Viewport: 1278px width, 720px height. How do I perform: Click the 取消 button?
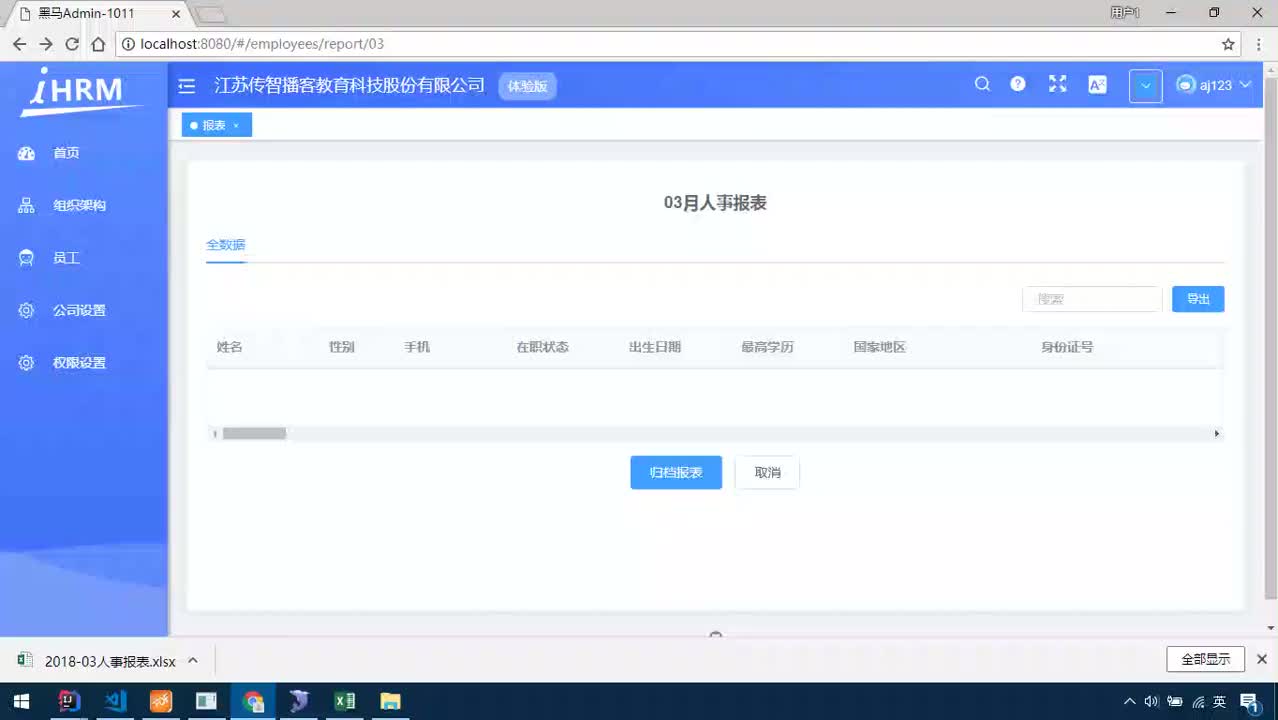click(x=768, y=473)
